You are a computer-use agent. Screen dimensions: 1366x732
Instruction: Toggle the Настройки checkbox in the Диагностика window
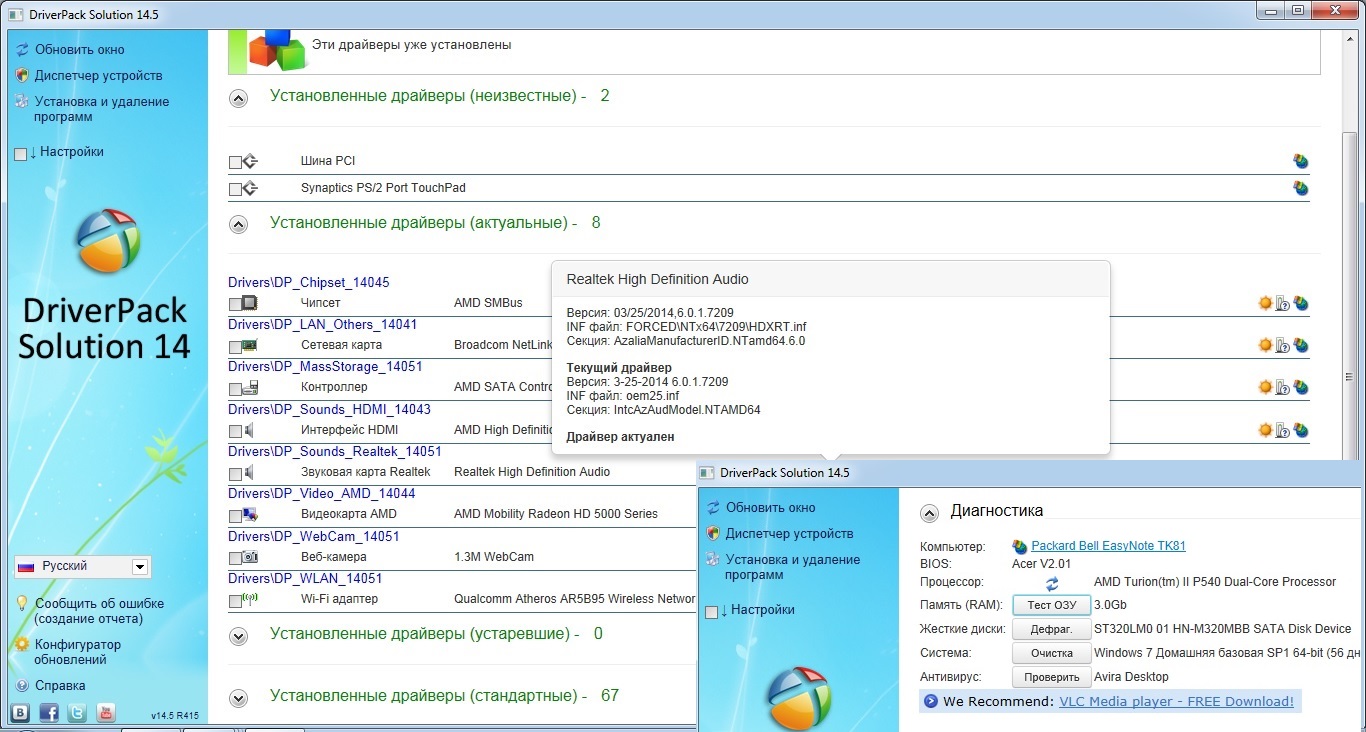[711, 612]
